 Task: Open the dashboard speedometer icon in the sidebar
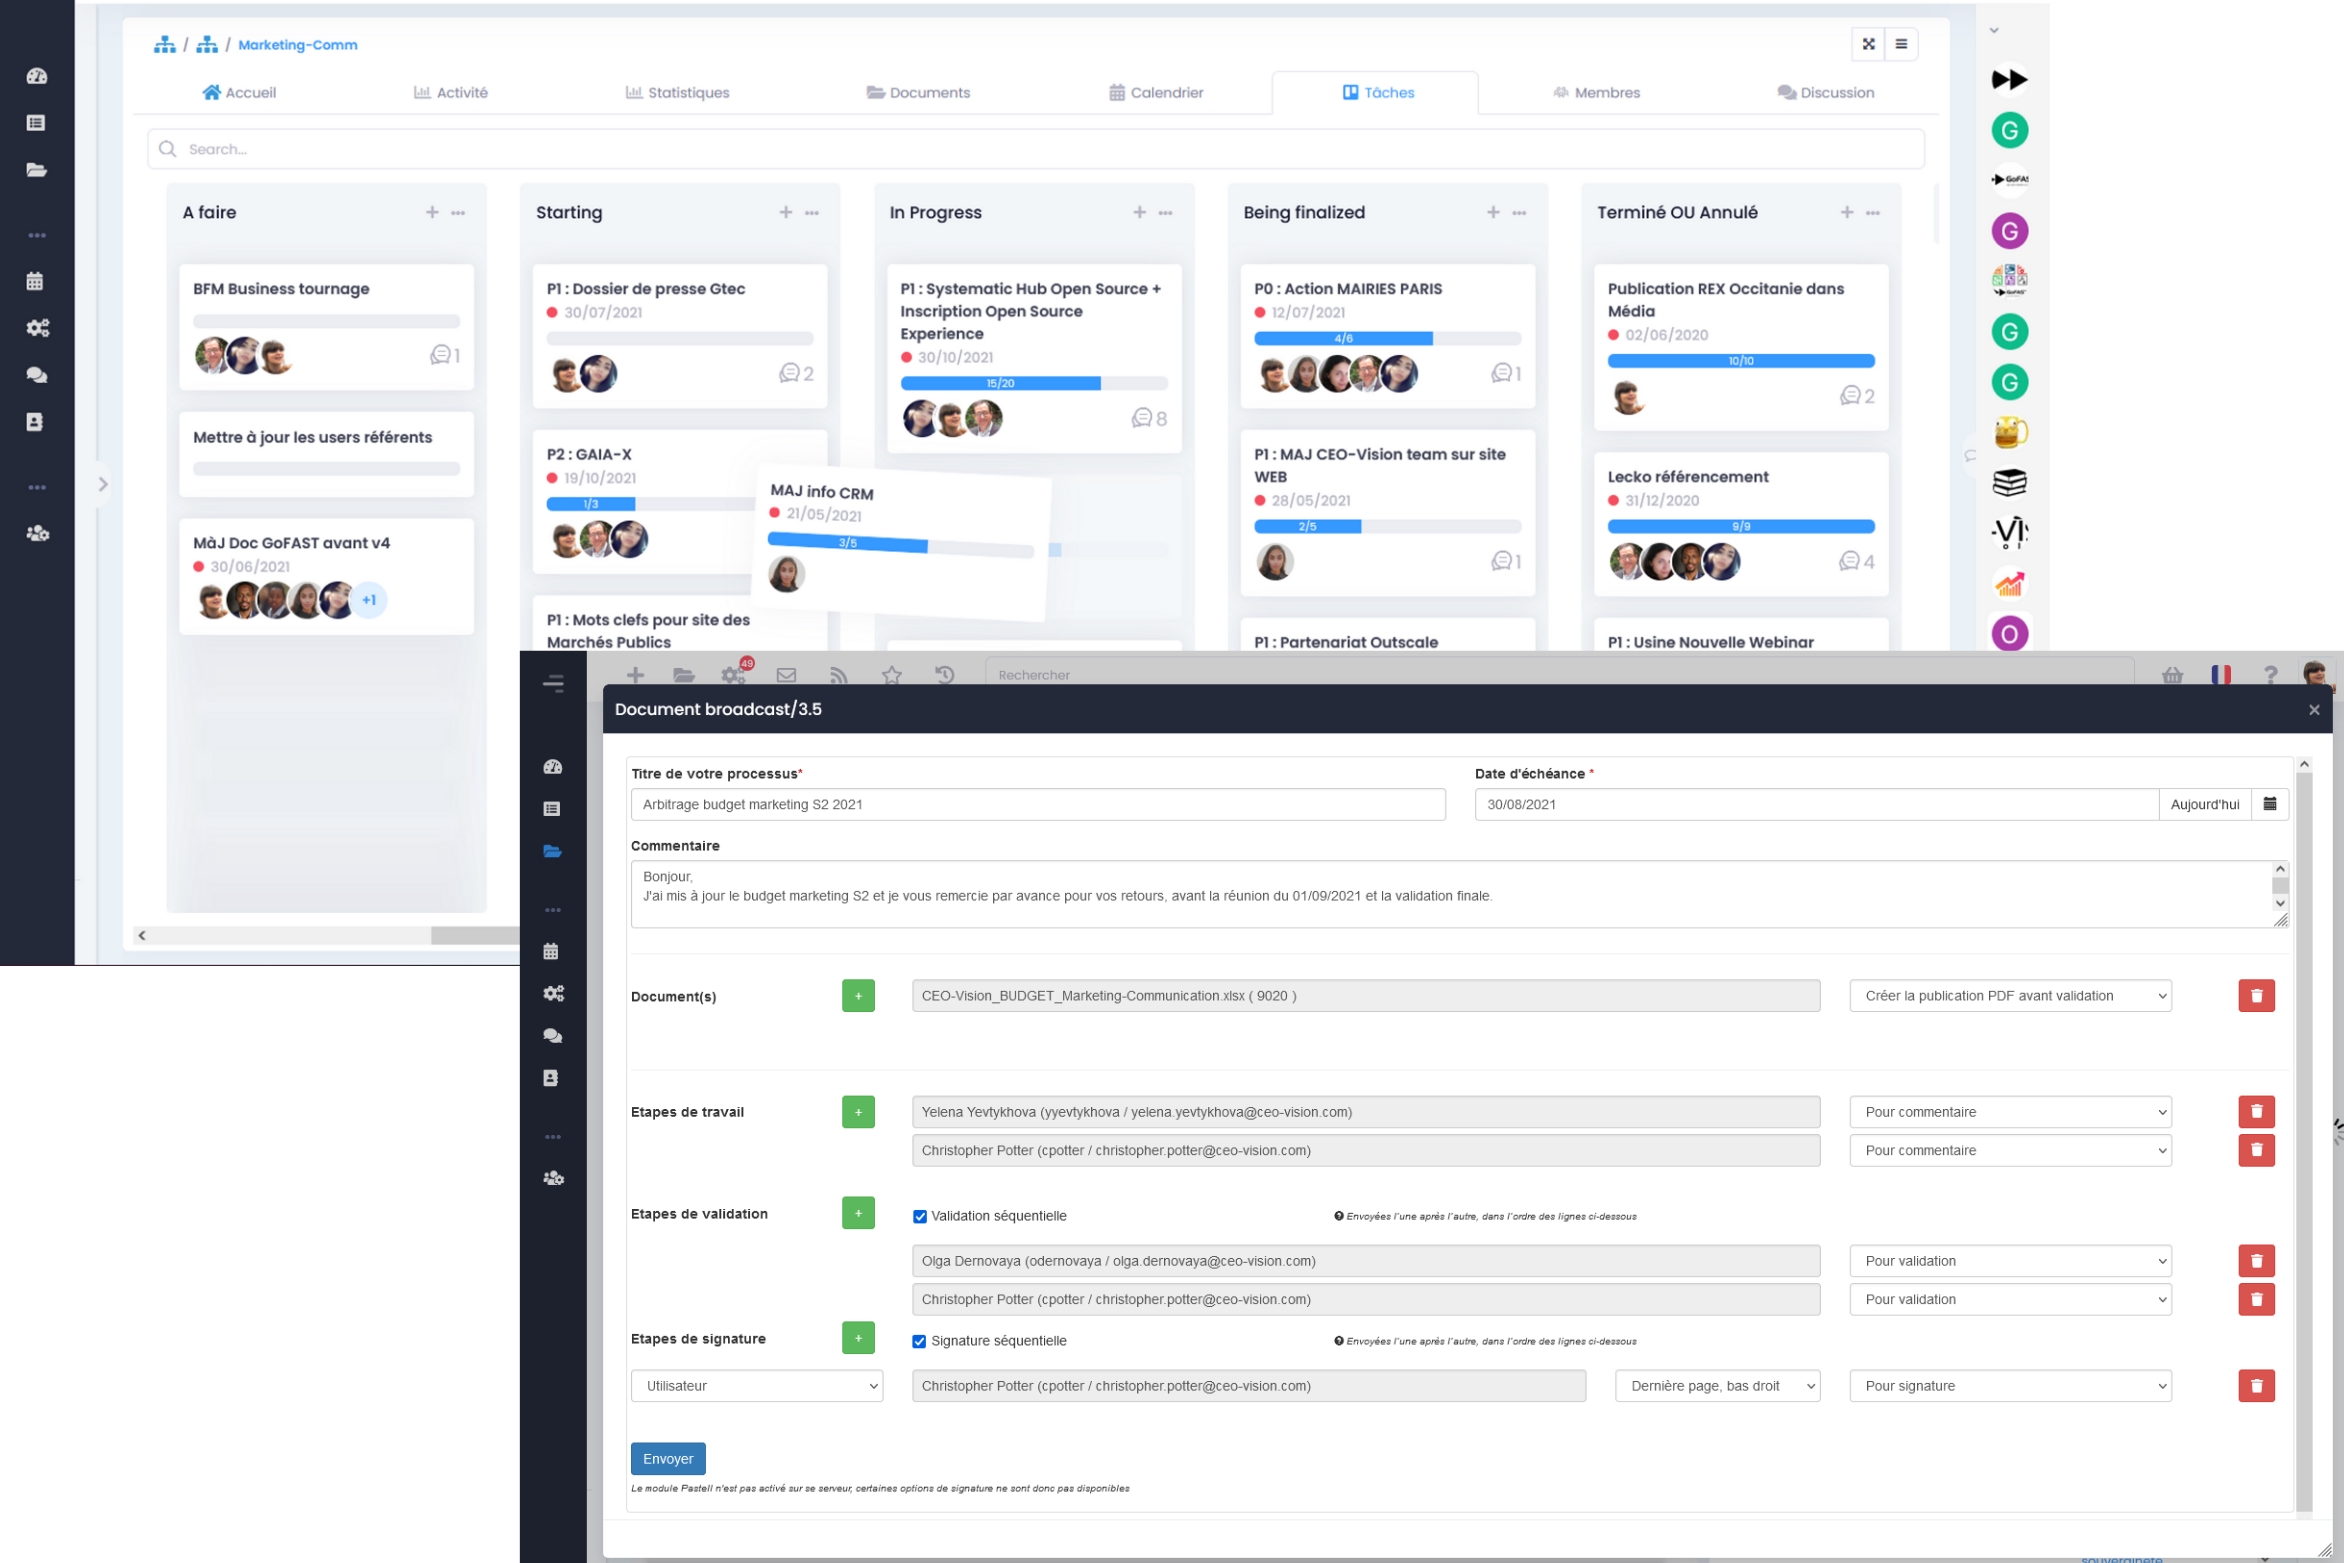(x=553, y=767)
